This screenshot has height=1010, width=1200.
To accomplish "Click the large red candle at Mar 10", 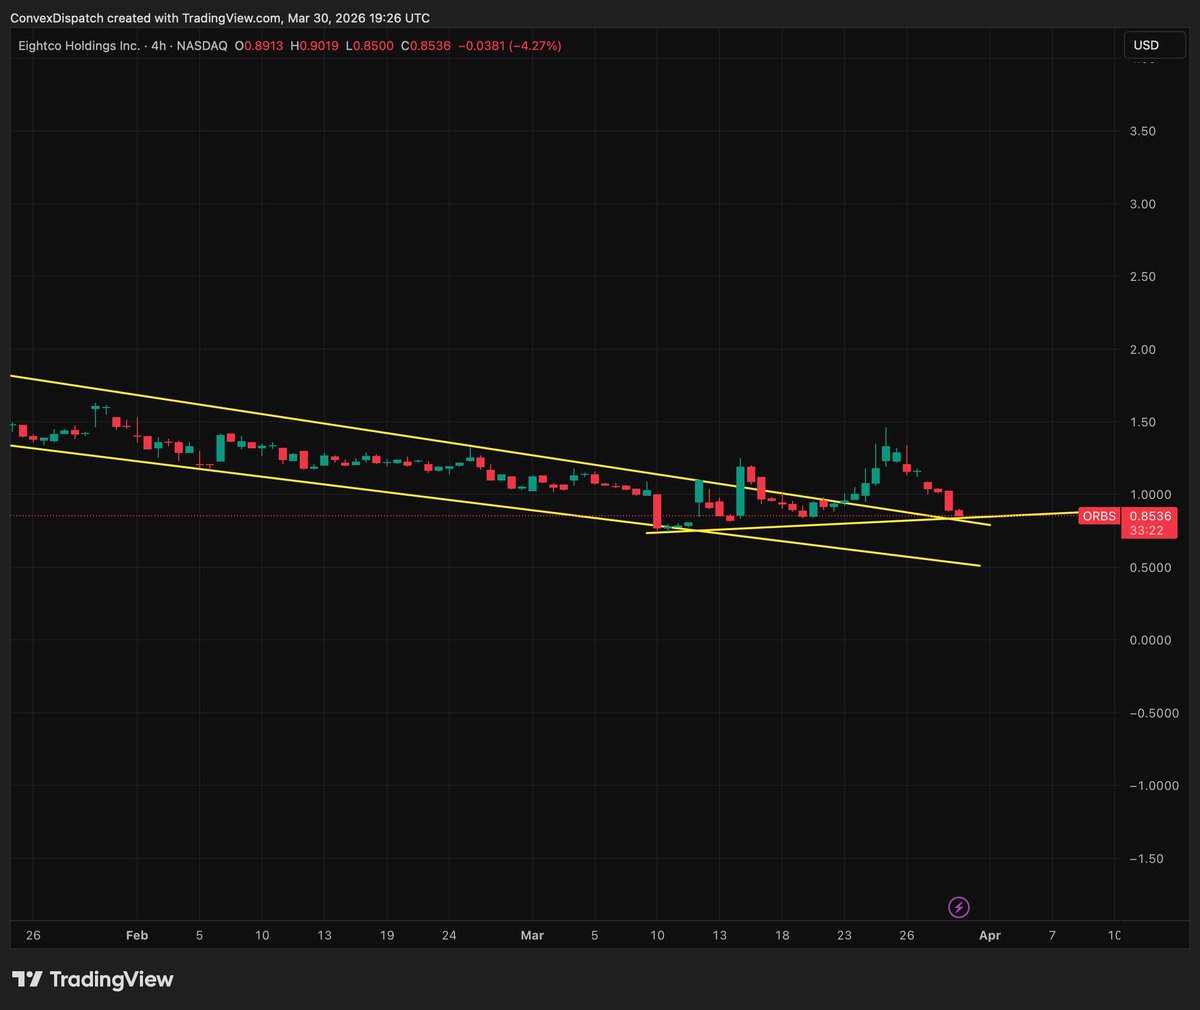I will (657, 509).
